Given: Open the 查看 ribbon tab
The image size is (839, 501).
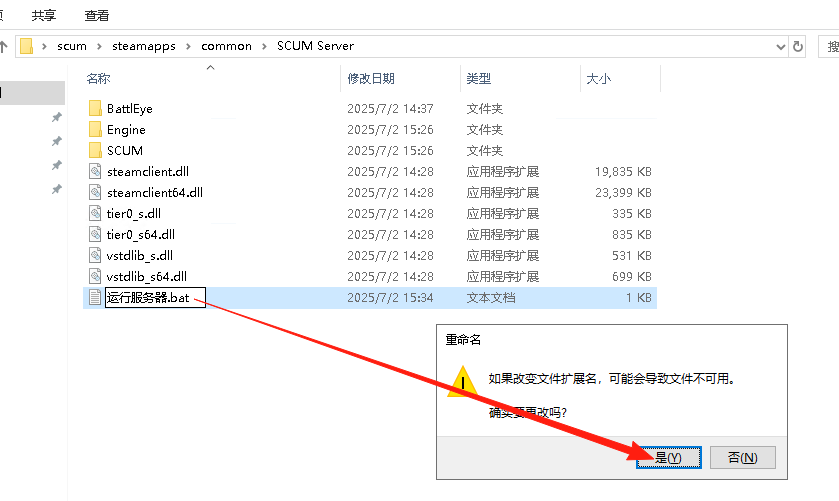Looking at the screenshot, I should tap(97, 15).
